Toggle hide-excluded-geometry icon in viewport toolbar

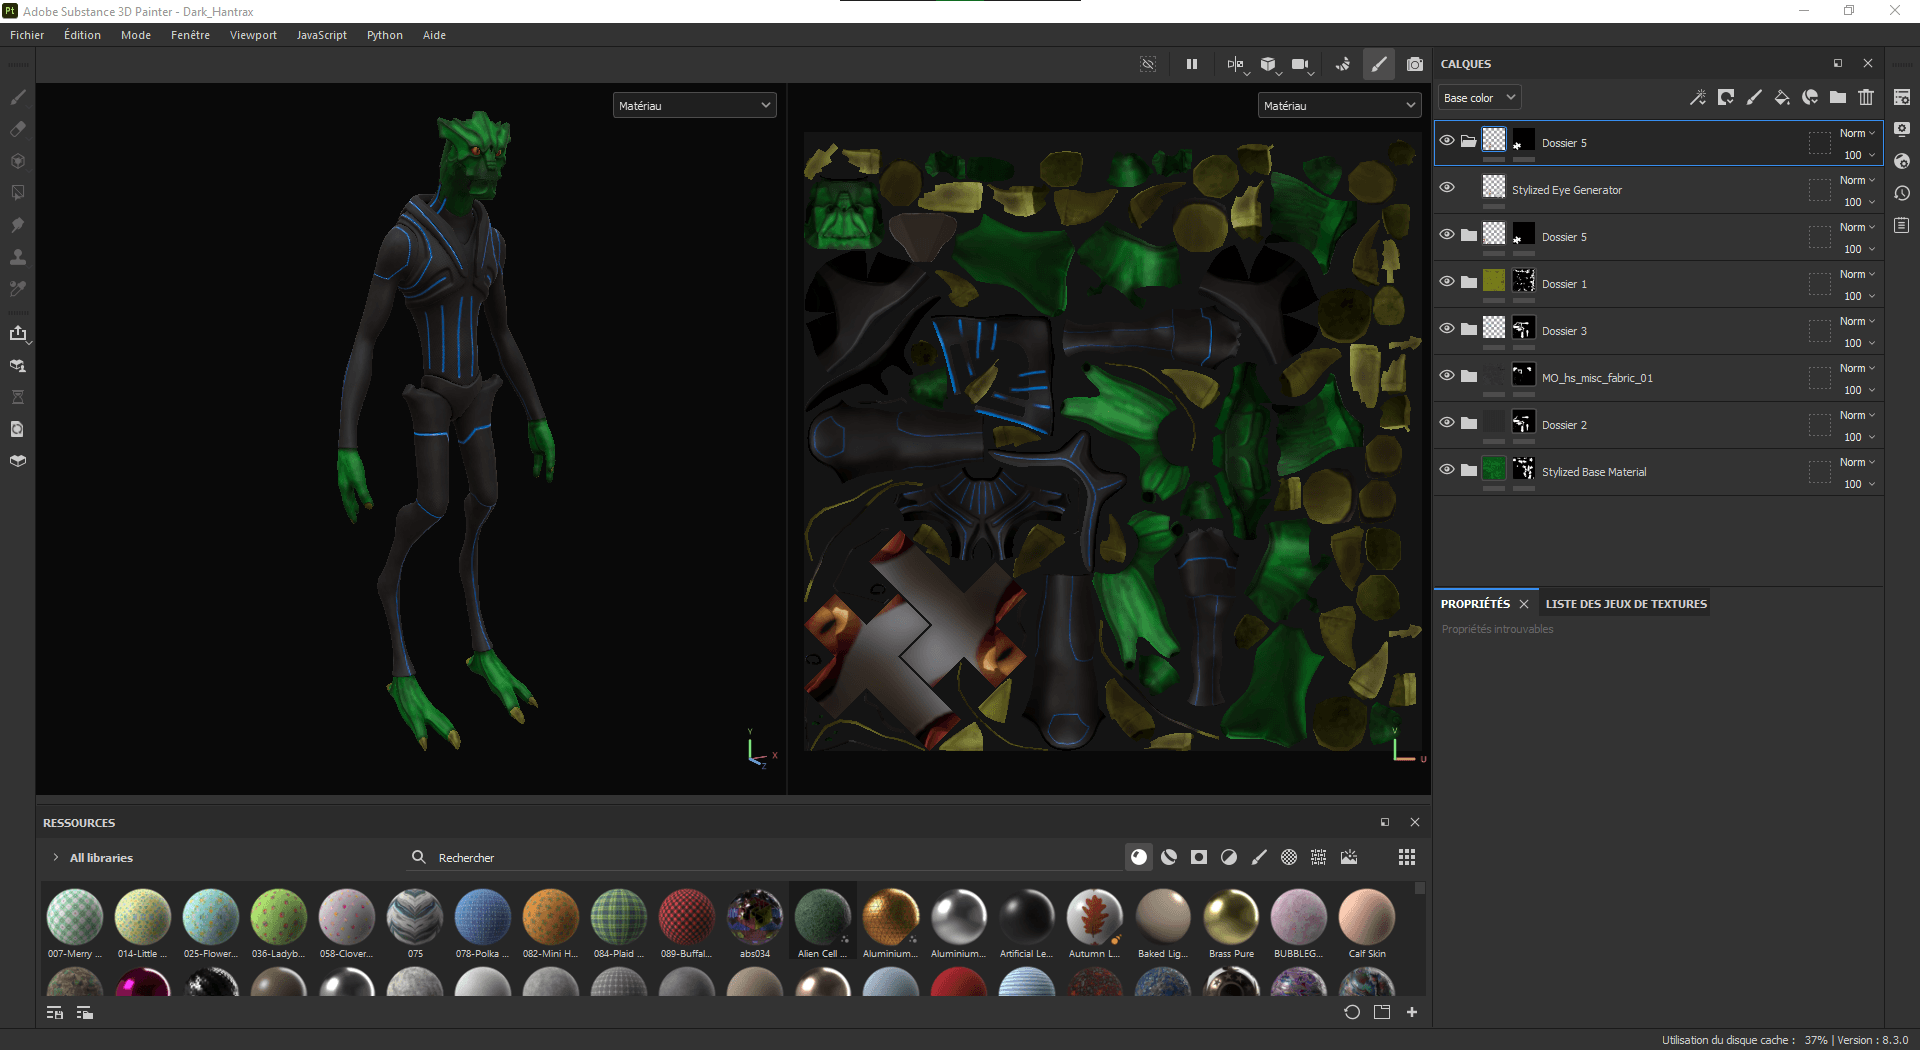coord(1148,64)
